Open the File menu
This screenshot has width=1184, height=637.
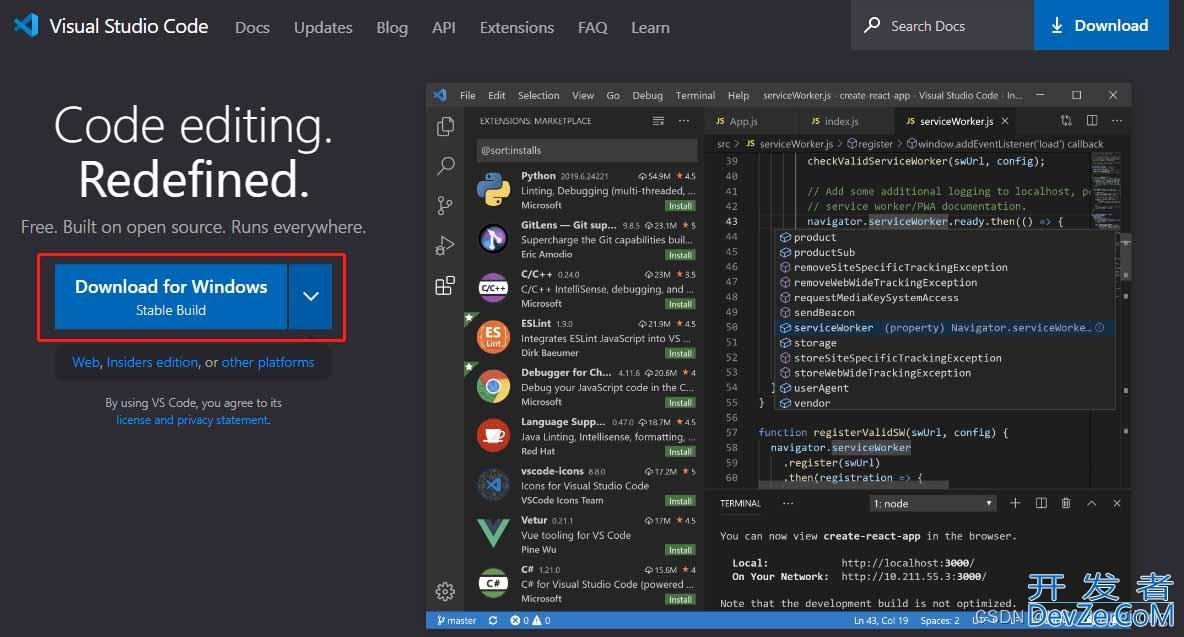click(x=467, y=95)
